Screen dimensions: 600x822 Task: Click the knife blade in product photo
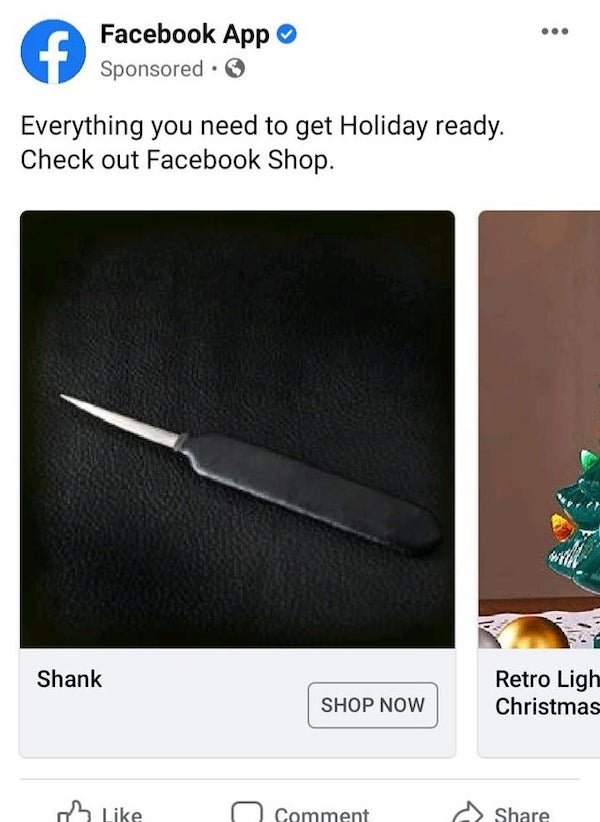(121, 421)
